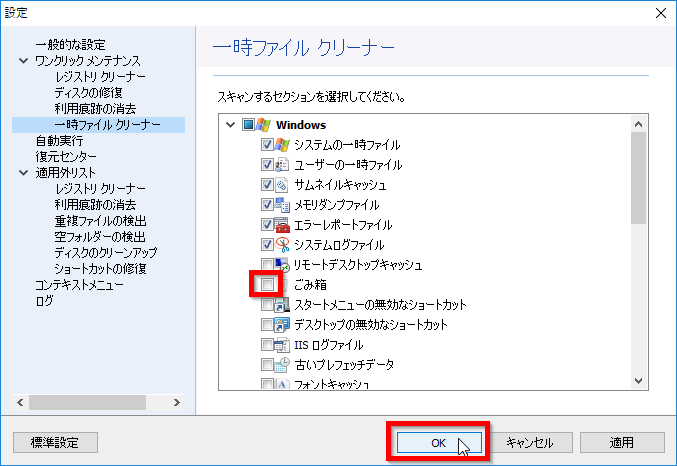
Task: Uncheck エラーレポートファイル checkbox
Action: point(267,225)
